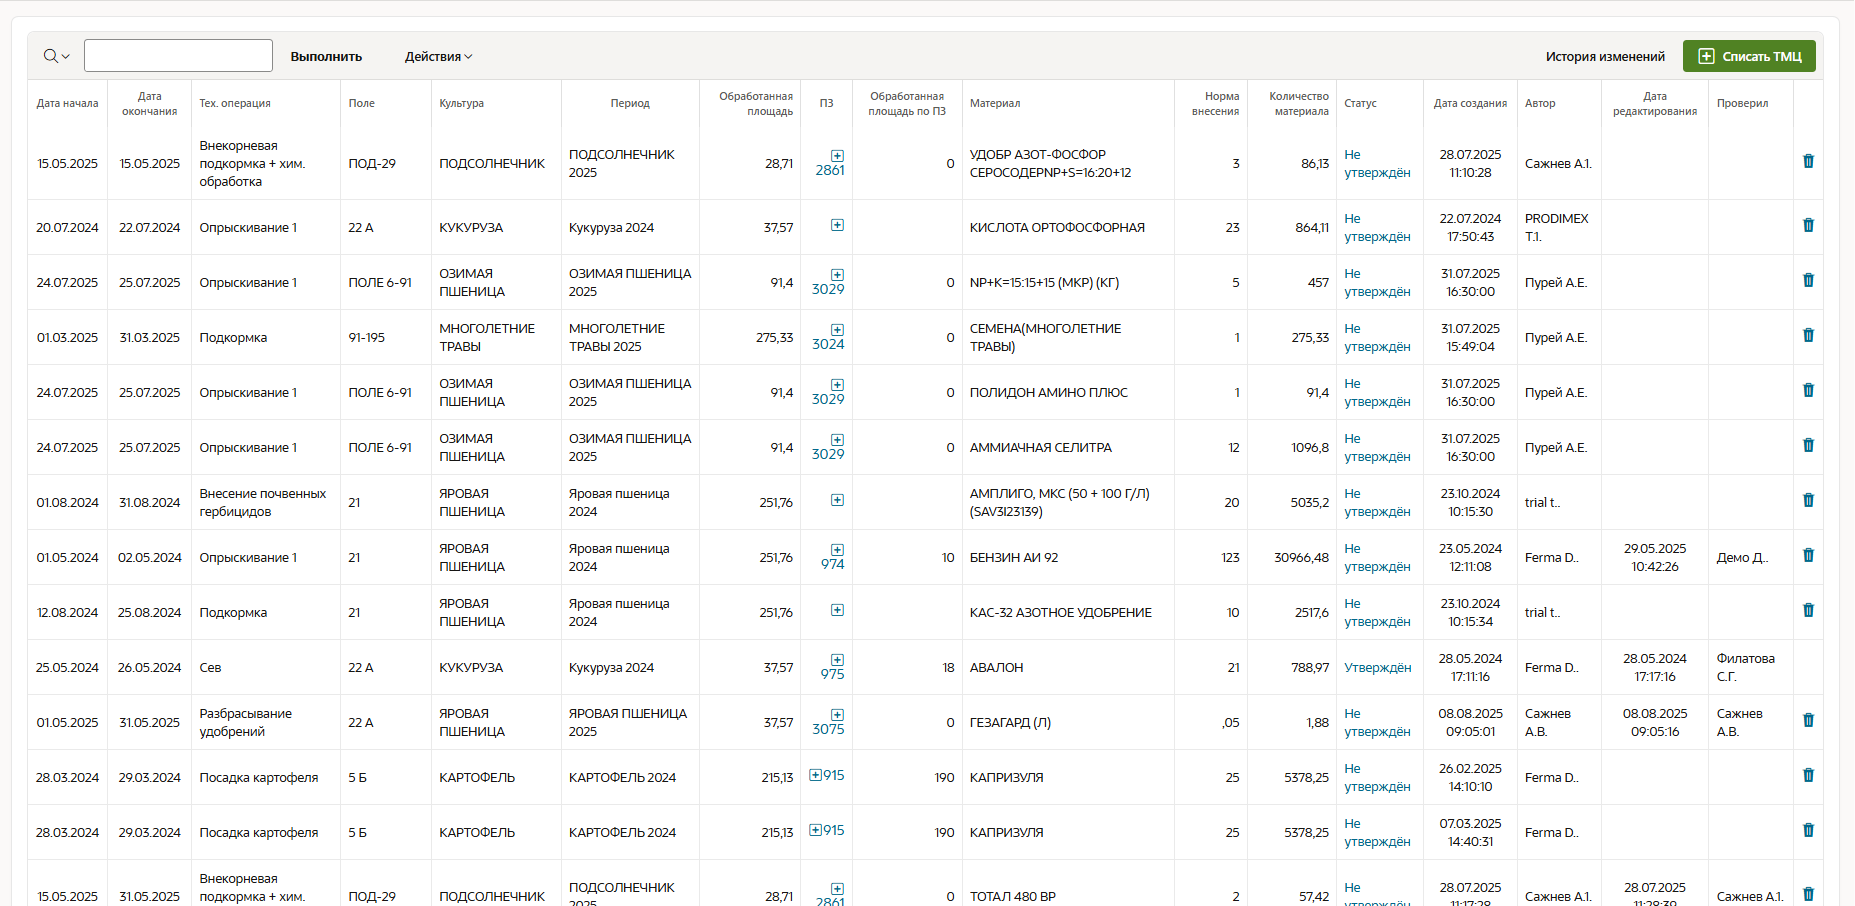Image resolution: width=1855 pixels, height=906 pixels.
Task: Delete the УДОБР АЗОТ-ФОСФОР row with trash icon
Action: click(1808, 161)
